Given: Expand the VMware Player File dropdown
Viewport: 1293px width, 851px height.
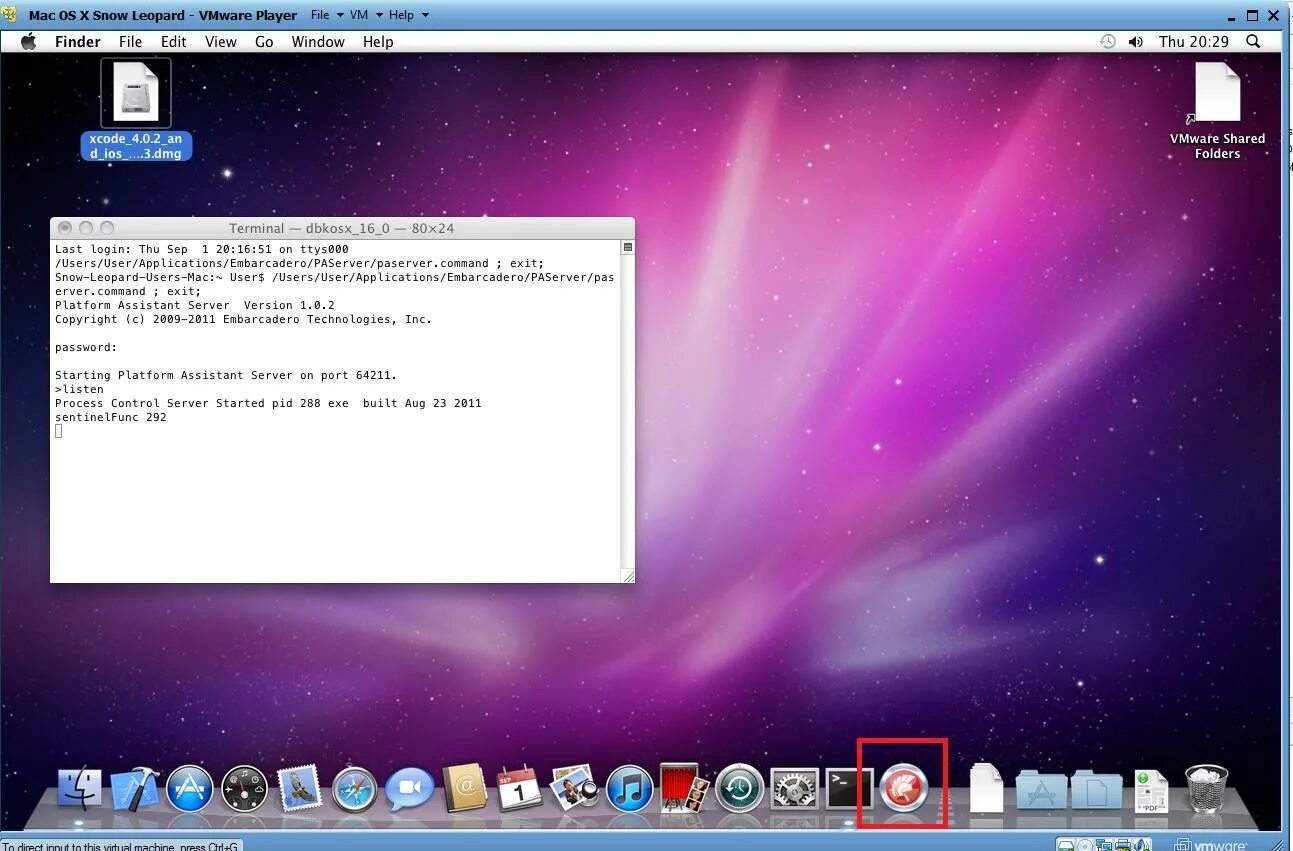Looking at the screenshot, I should click(327, 15).
